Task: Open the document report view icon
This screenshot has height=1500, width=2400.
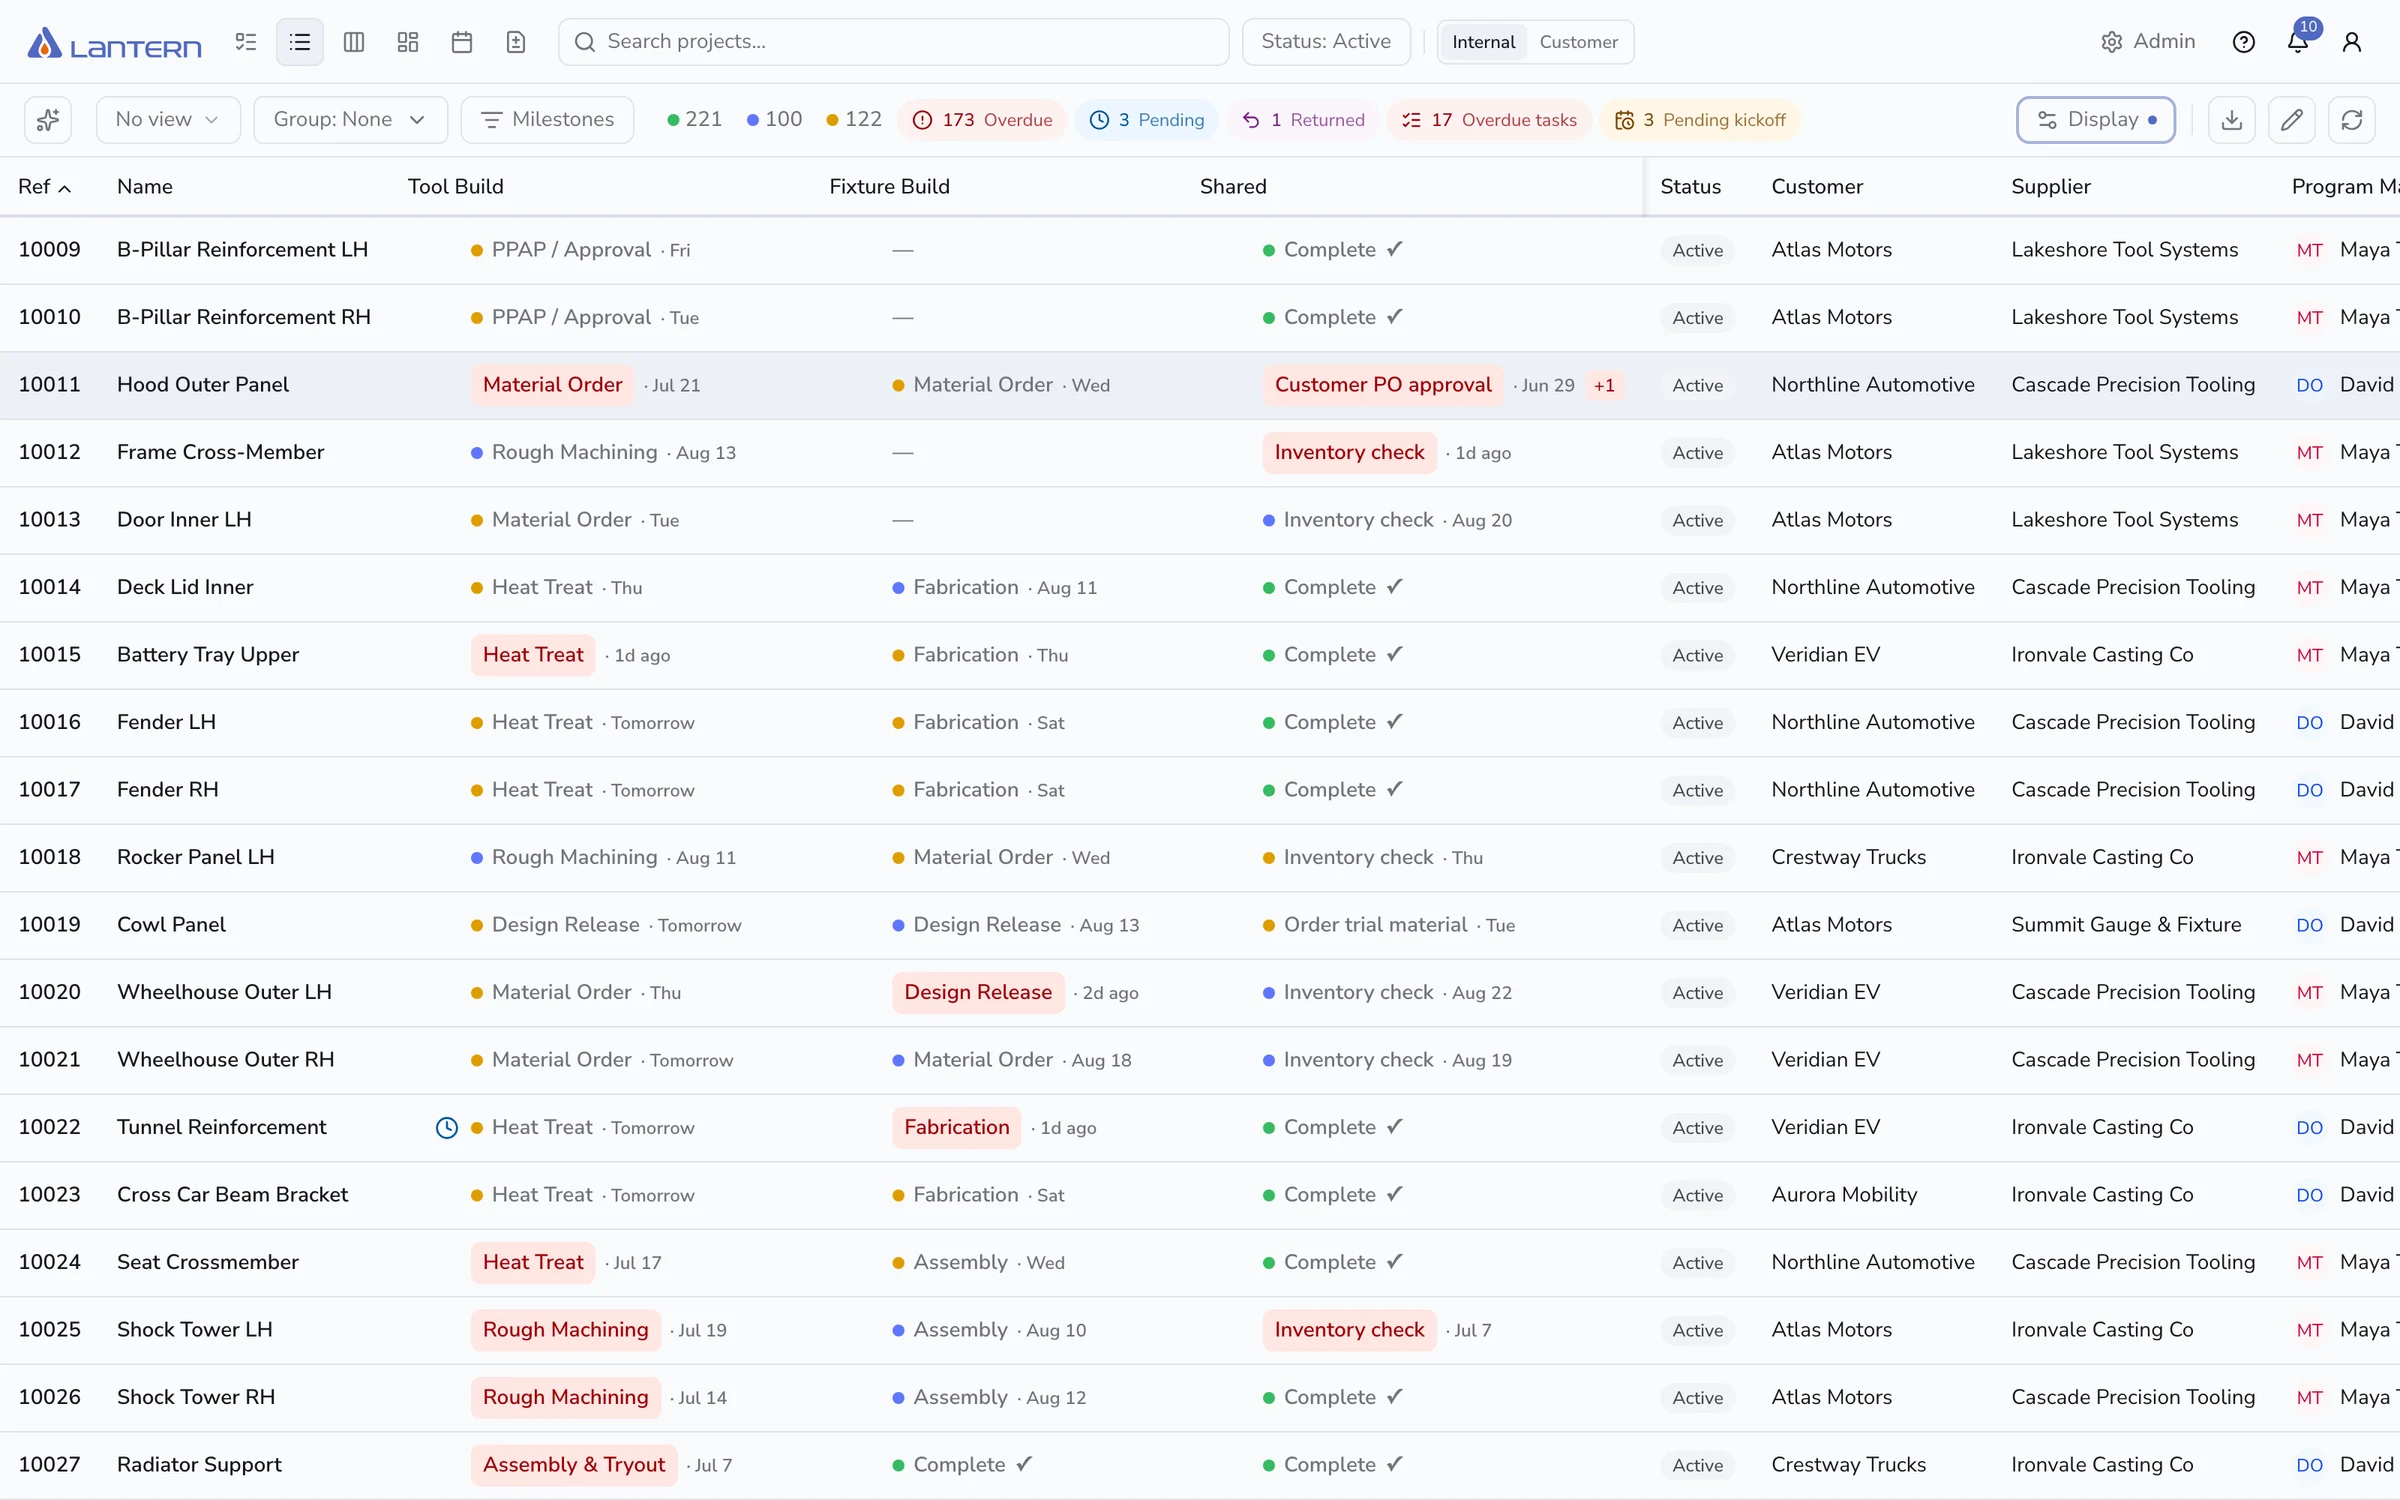Action: point(516,42)
